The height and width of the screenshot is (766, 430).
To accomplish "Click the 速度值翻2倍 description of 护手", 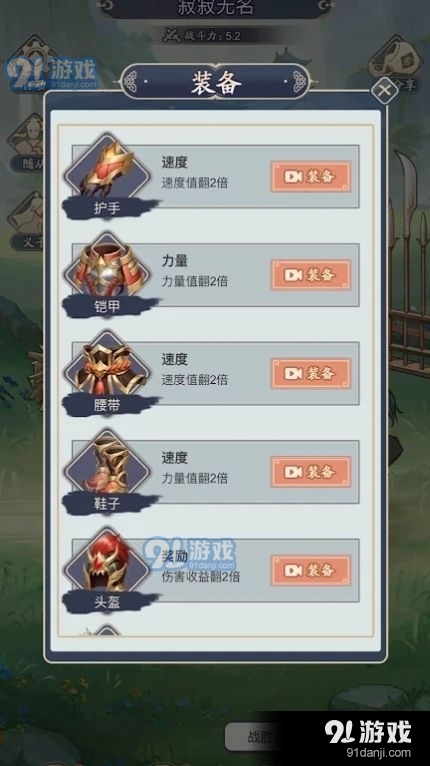I will pos(194,183).
